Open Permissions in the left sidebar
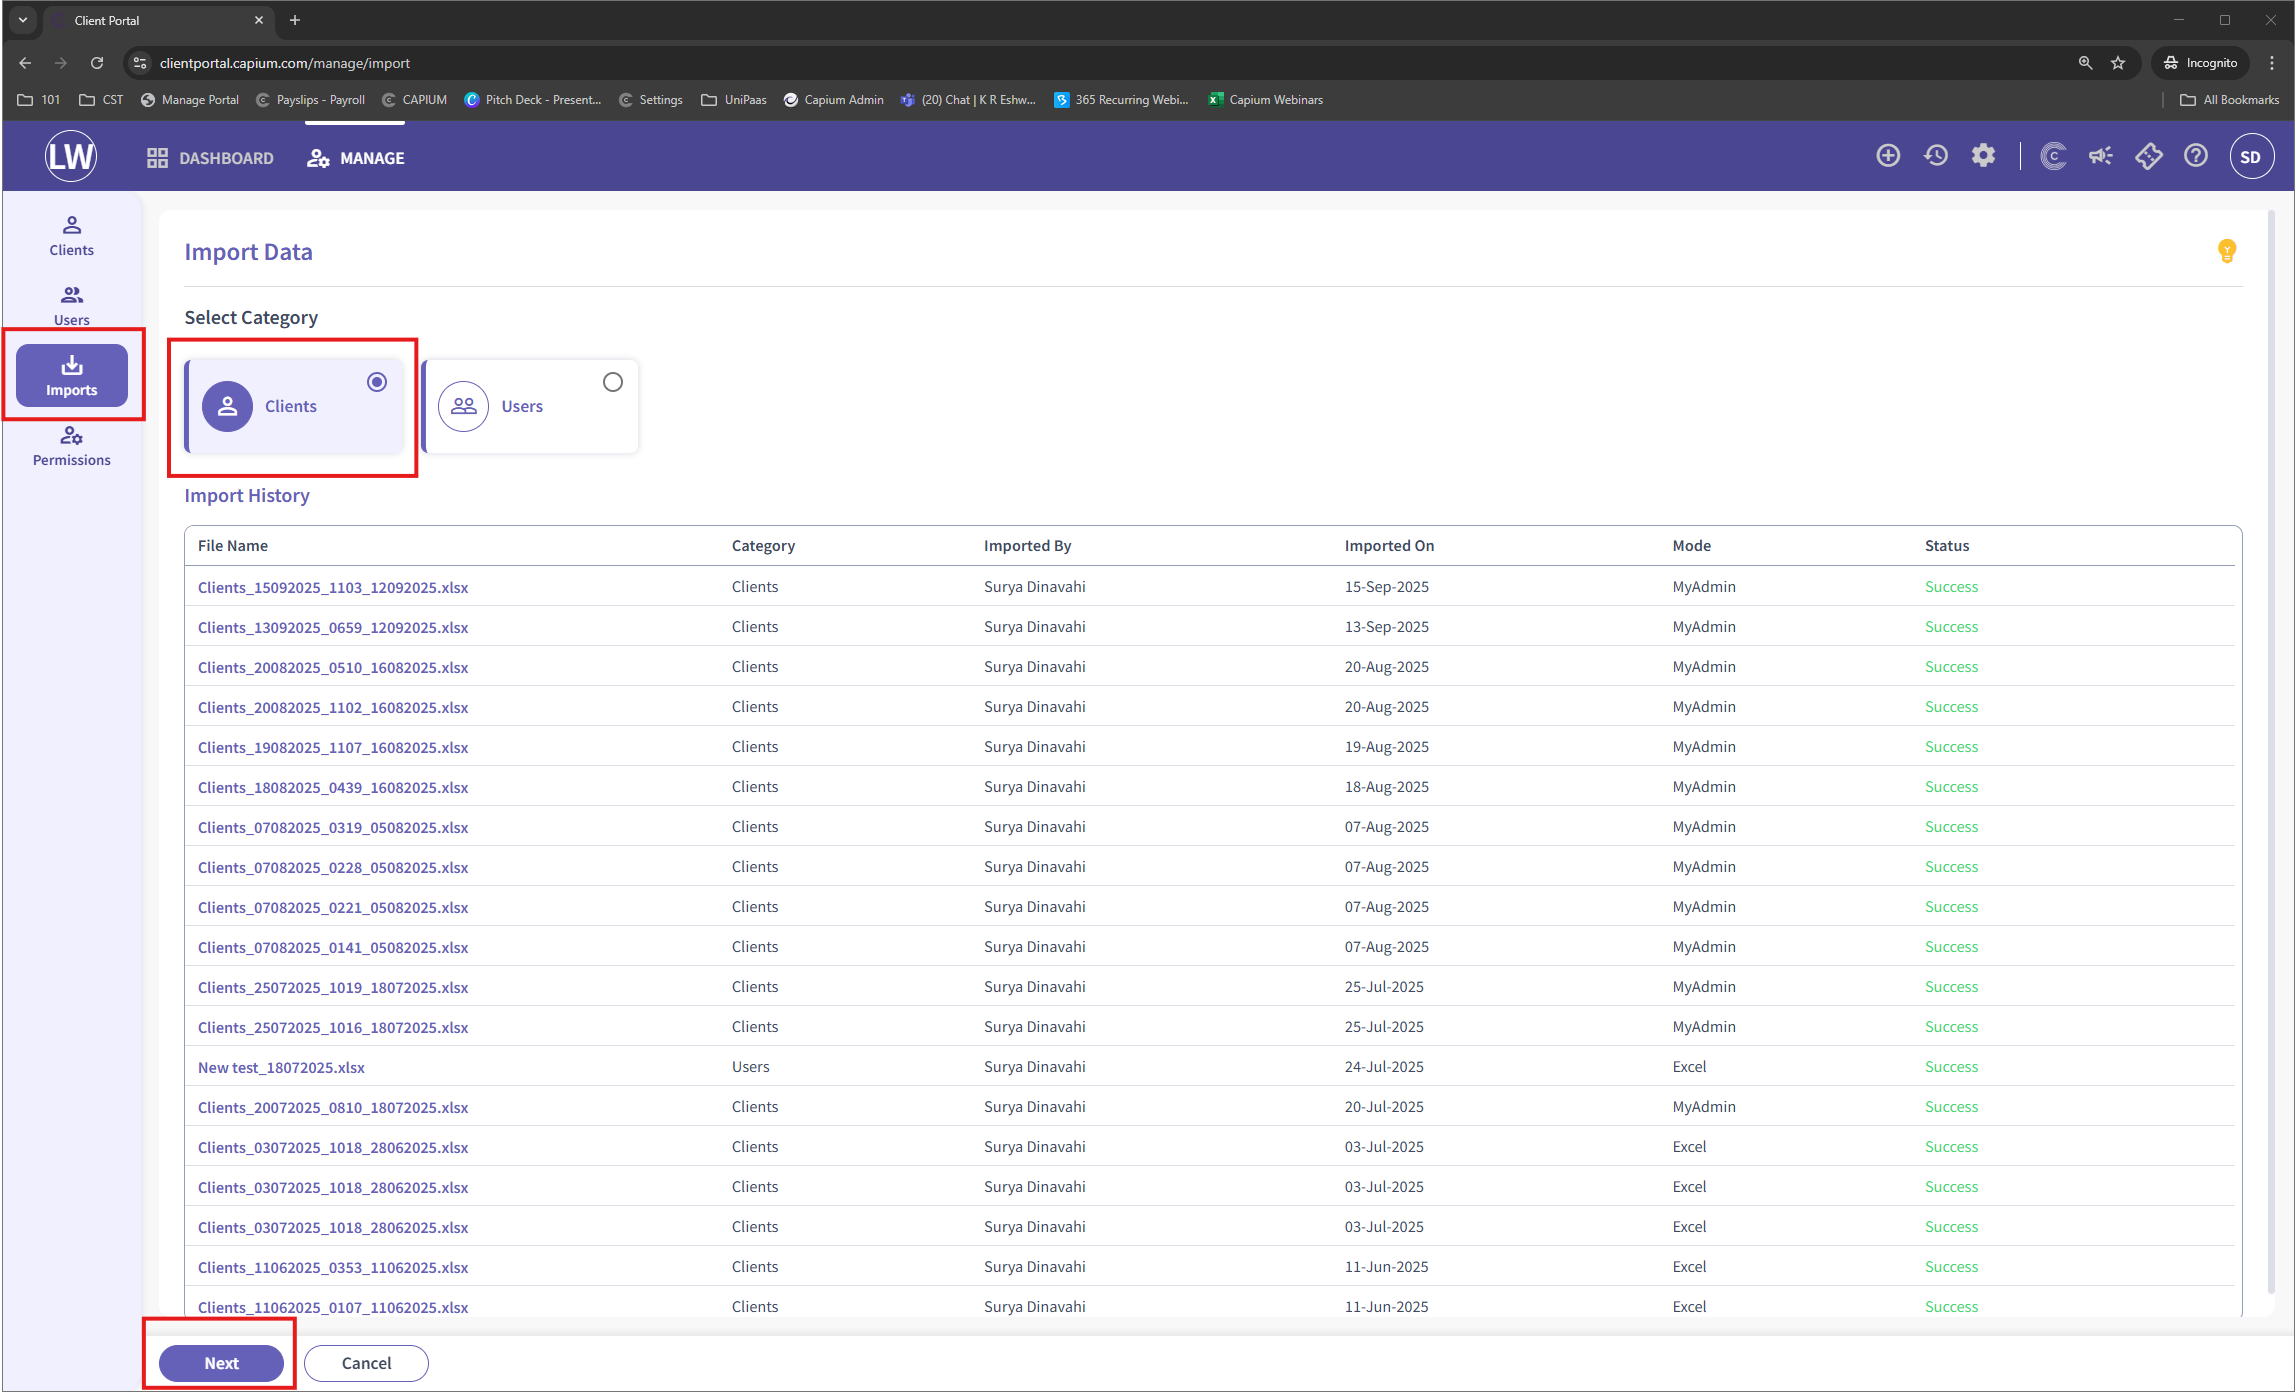Viewport: 2295px width, 1392px height. (x=71, y=446)
